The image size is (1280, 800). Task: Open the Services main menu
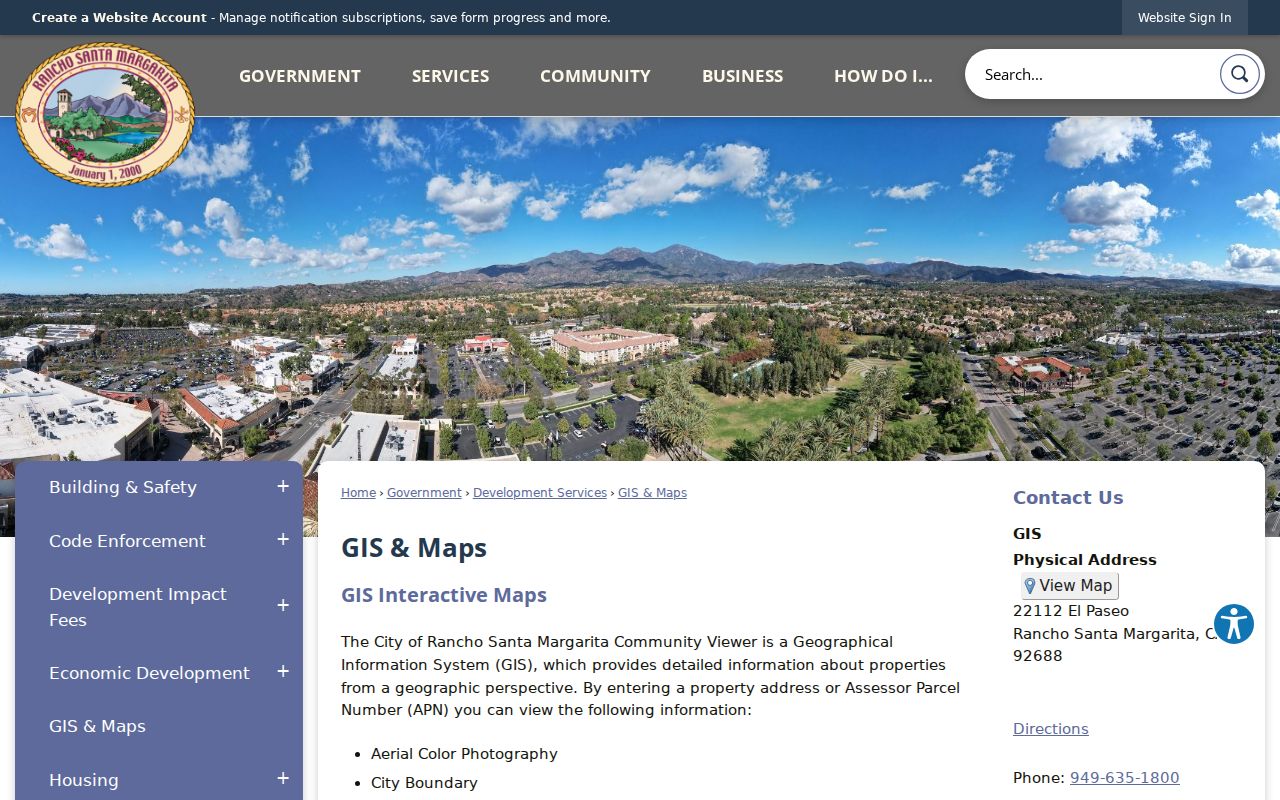(x=451, y=76)
